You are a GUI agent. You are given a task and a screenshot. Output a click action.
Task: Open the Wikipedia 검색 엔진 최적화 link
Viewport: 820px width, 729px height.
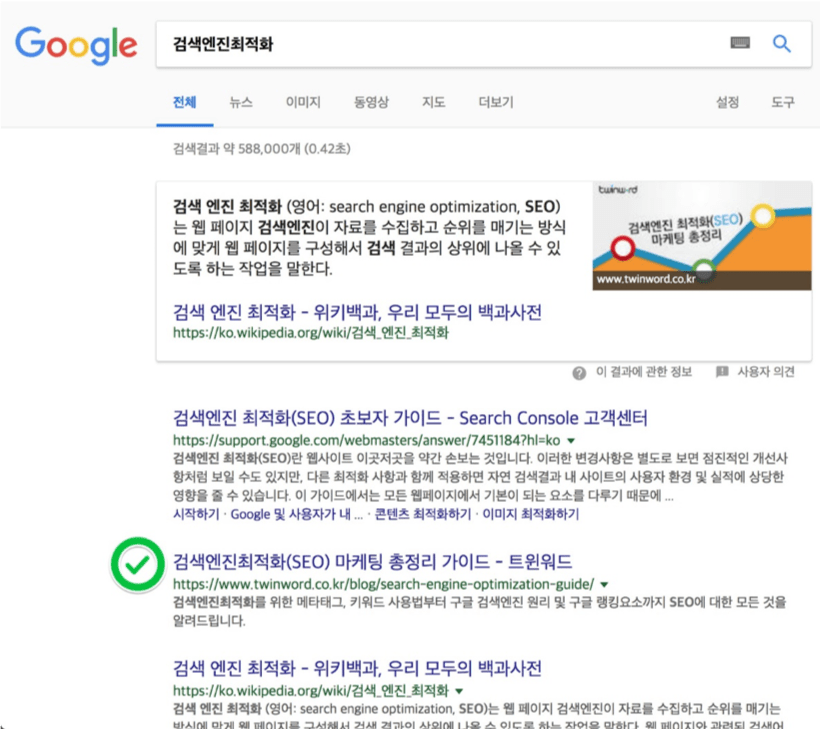coord(357,313)
